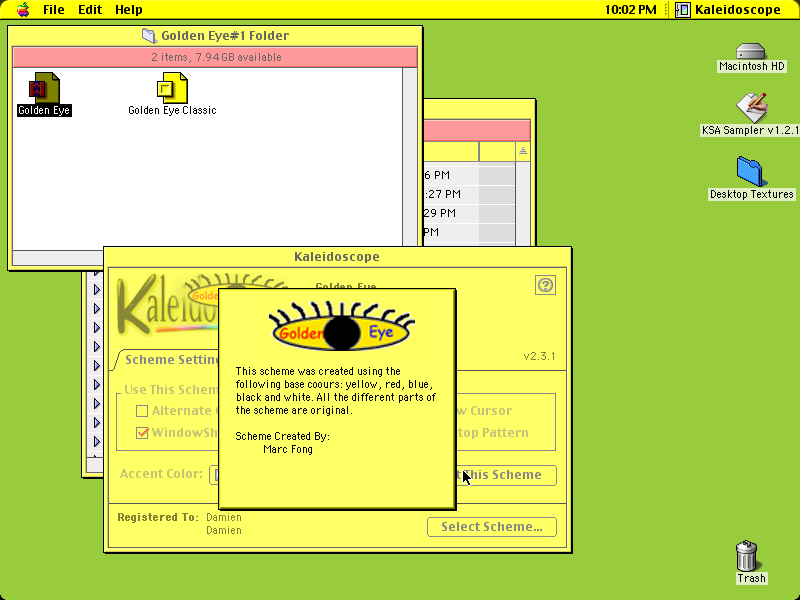Click the list window scrollbar below the sort button
The height and width of the screenshot is (600, 800).
(523, 204)
